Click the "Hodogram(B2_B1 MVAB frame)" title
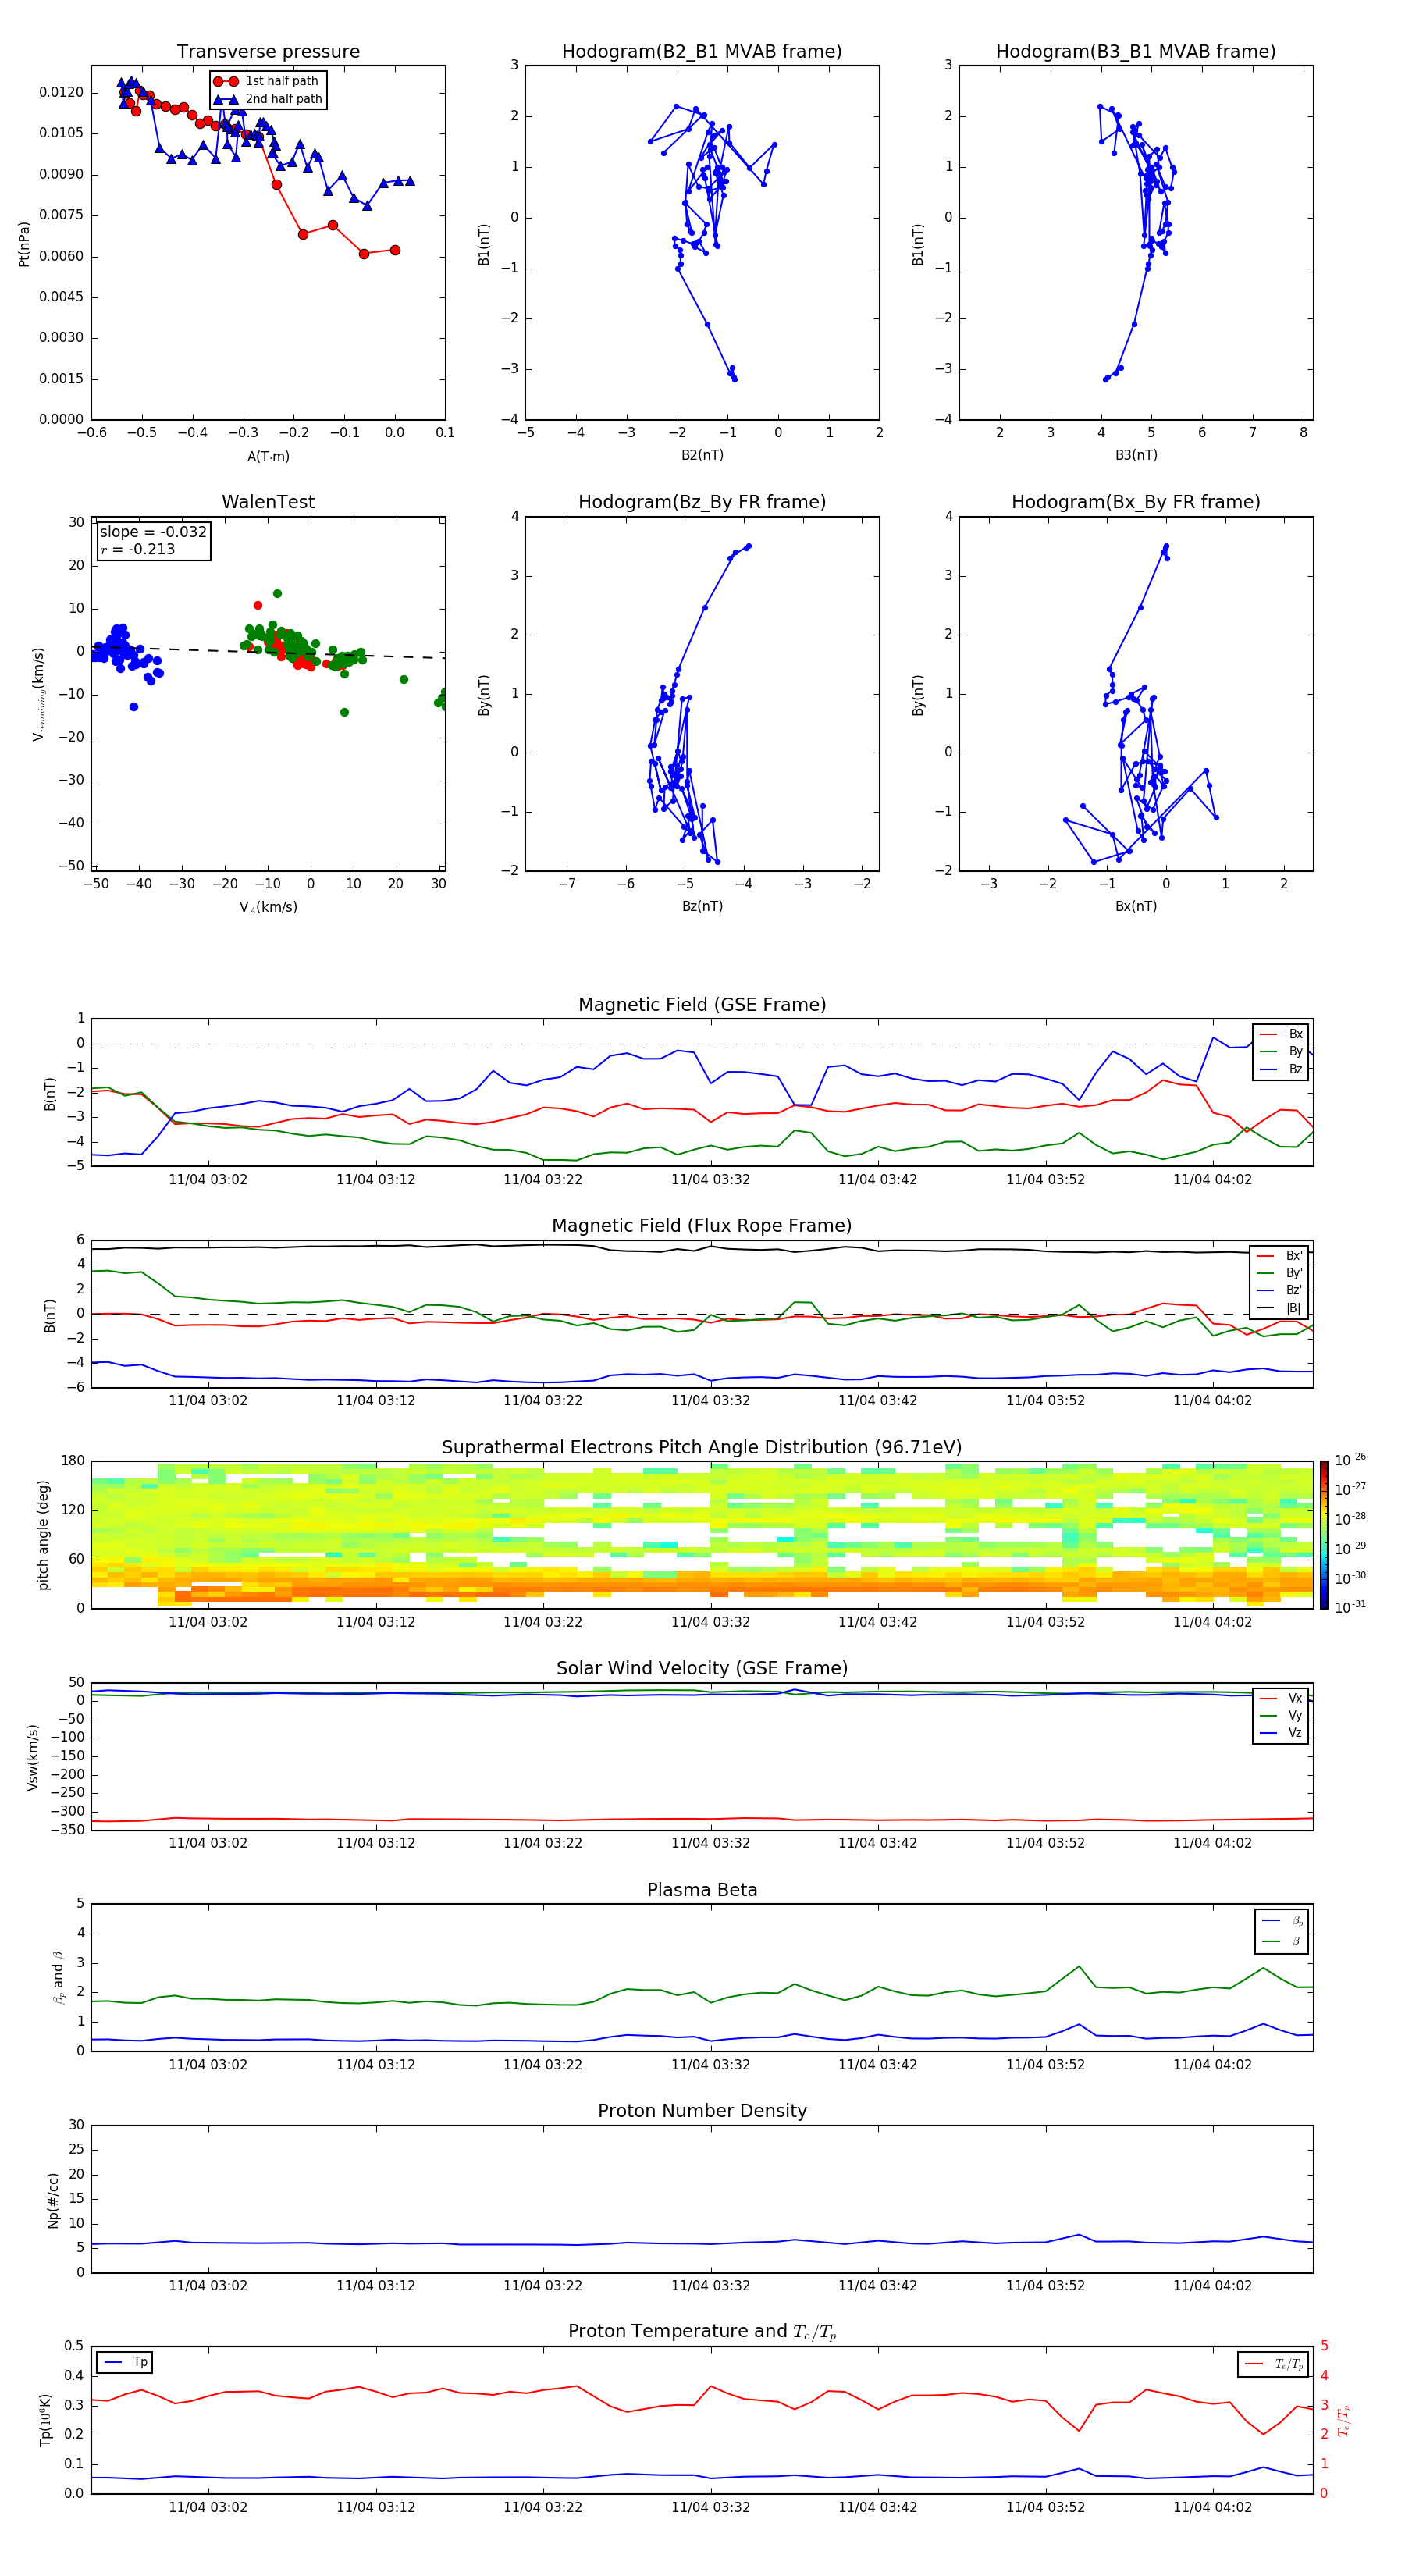 (702, 52)
